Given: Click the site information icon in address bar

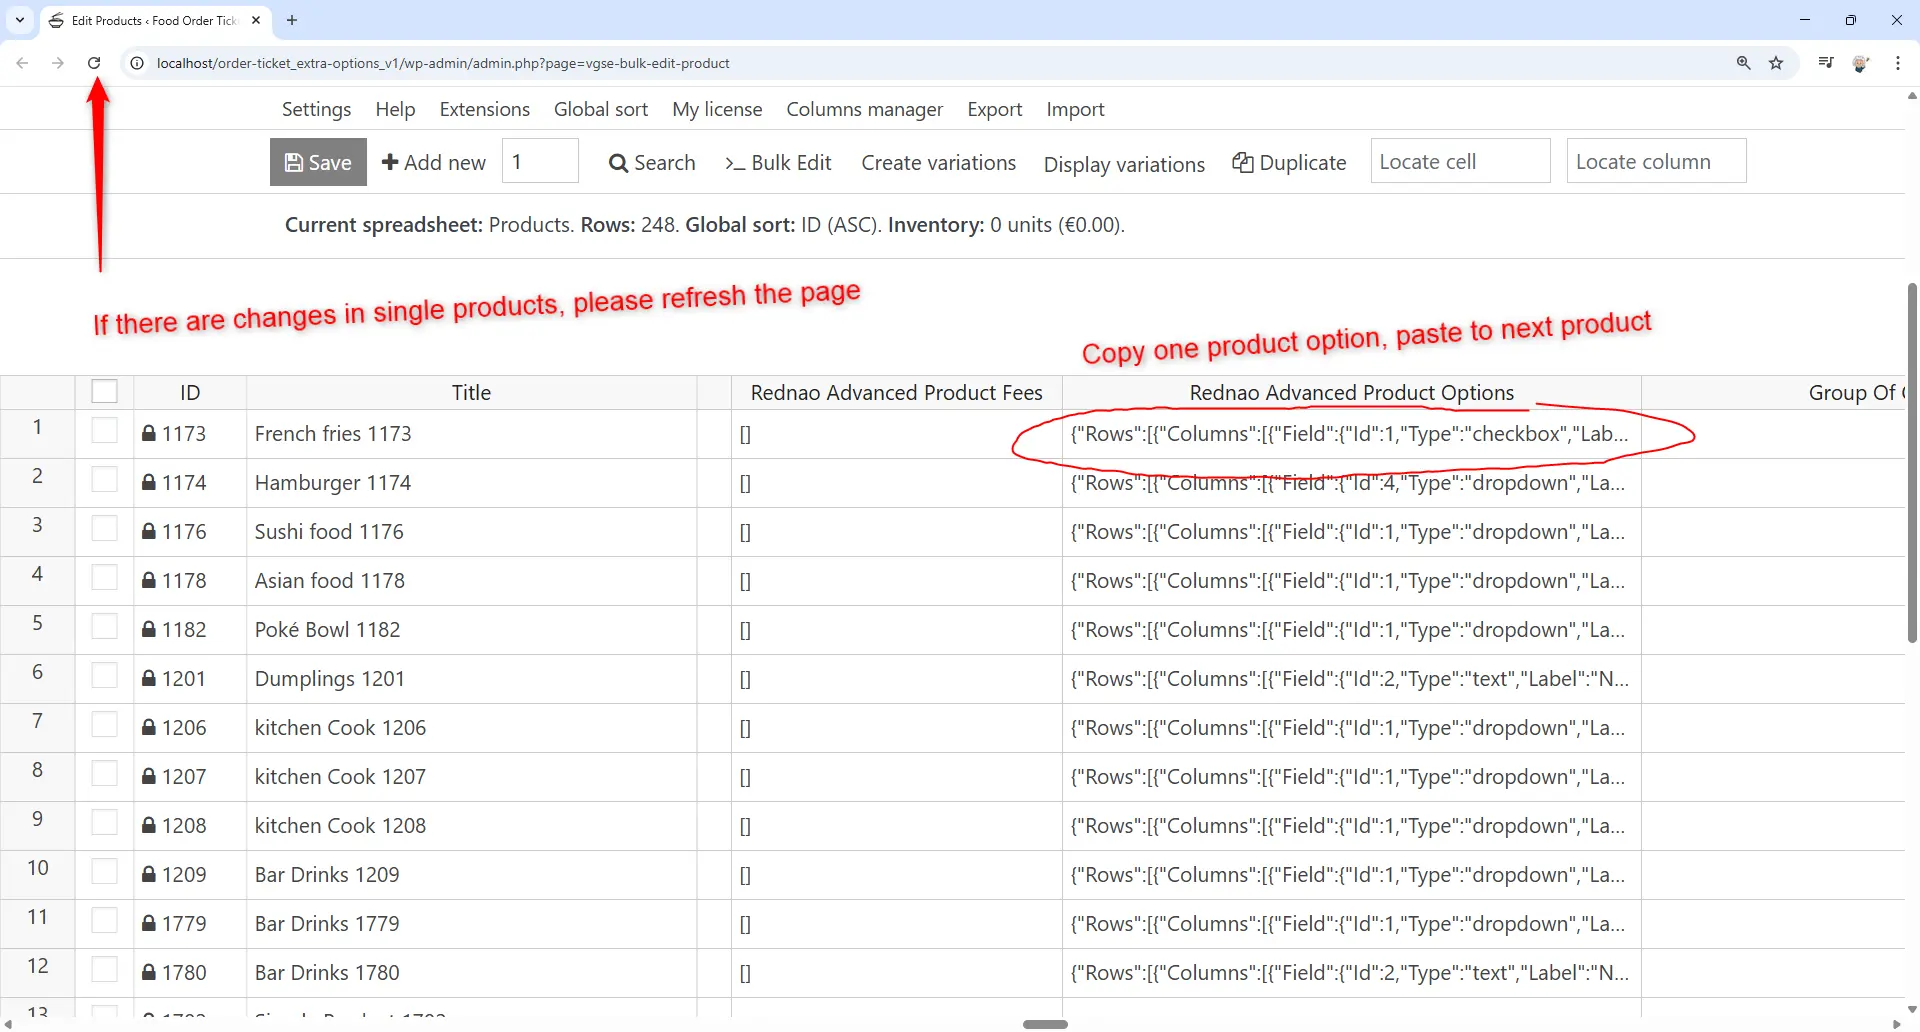Looking at the screenshot, I should 137,63.
